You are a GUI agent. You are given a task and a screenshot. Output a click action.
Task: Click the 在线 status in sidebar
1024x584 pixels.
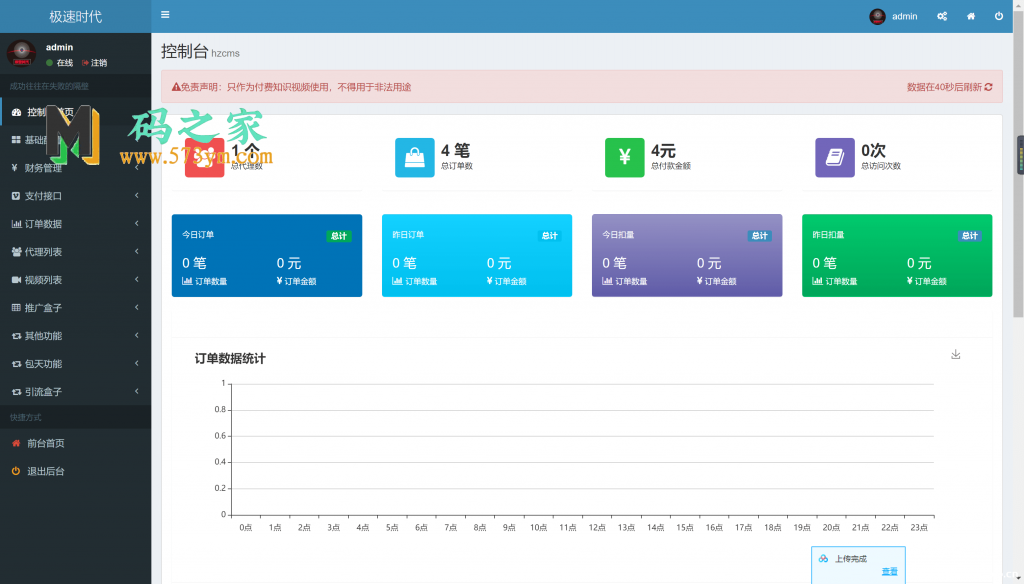point(59,63)
